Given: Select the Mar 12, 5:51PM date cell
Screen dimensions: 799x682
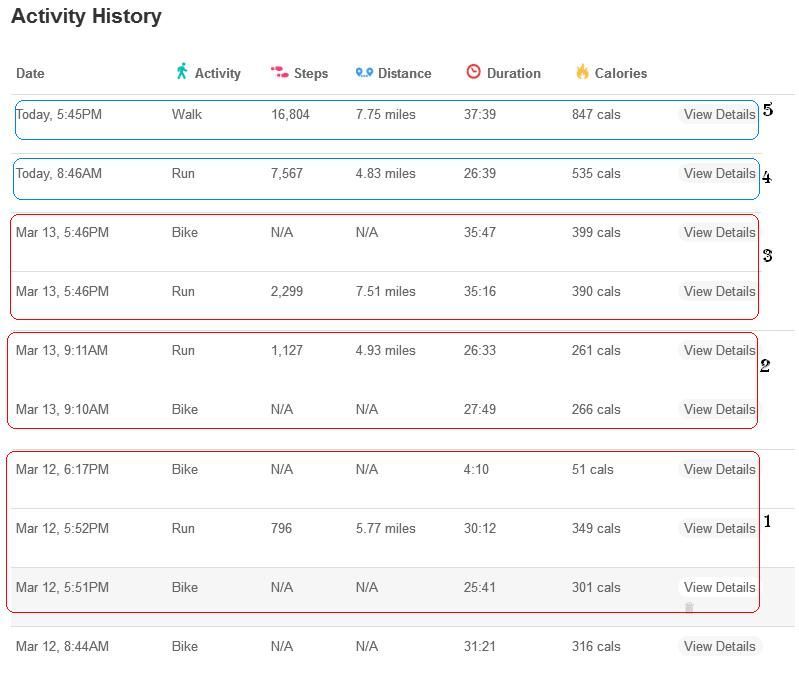Looking at the screenshot, I should 62,587.
